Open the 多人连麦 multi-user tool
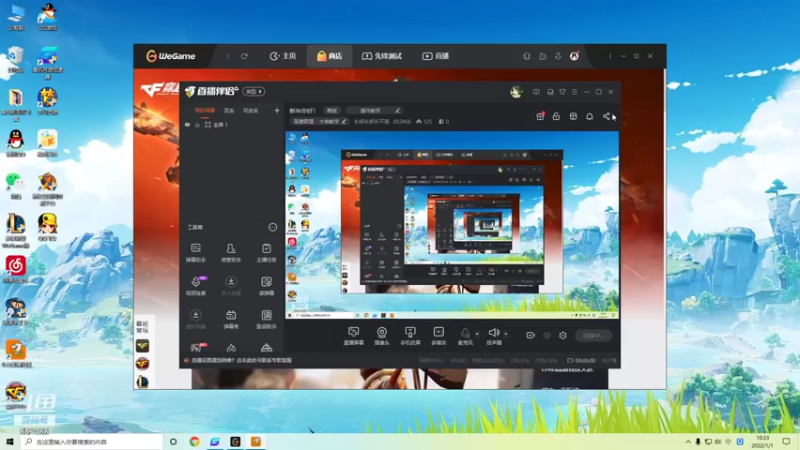The width and height of the screenshot is (800, 450). (x=231, y=286)
